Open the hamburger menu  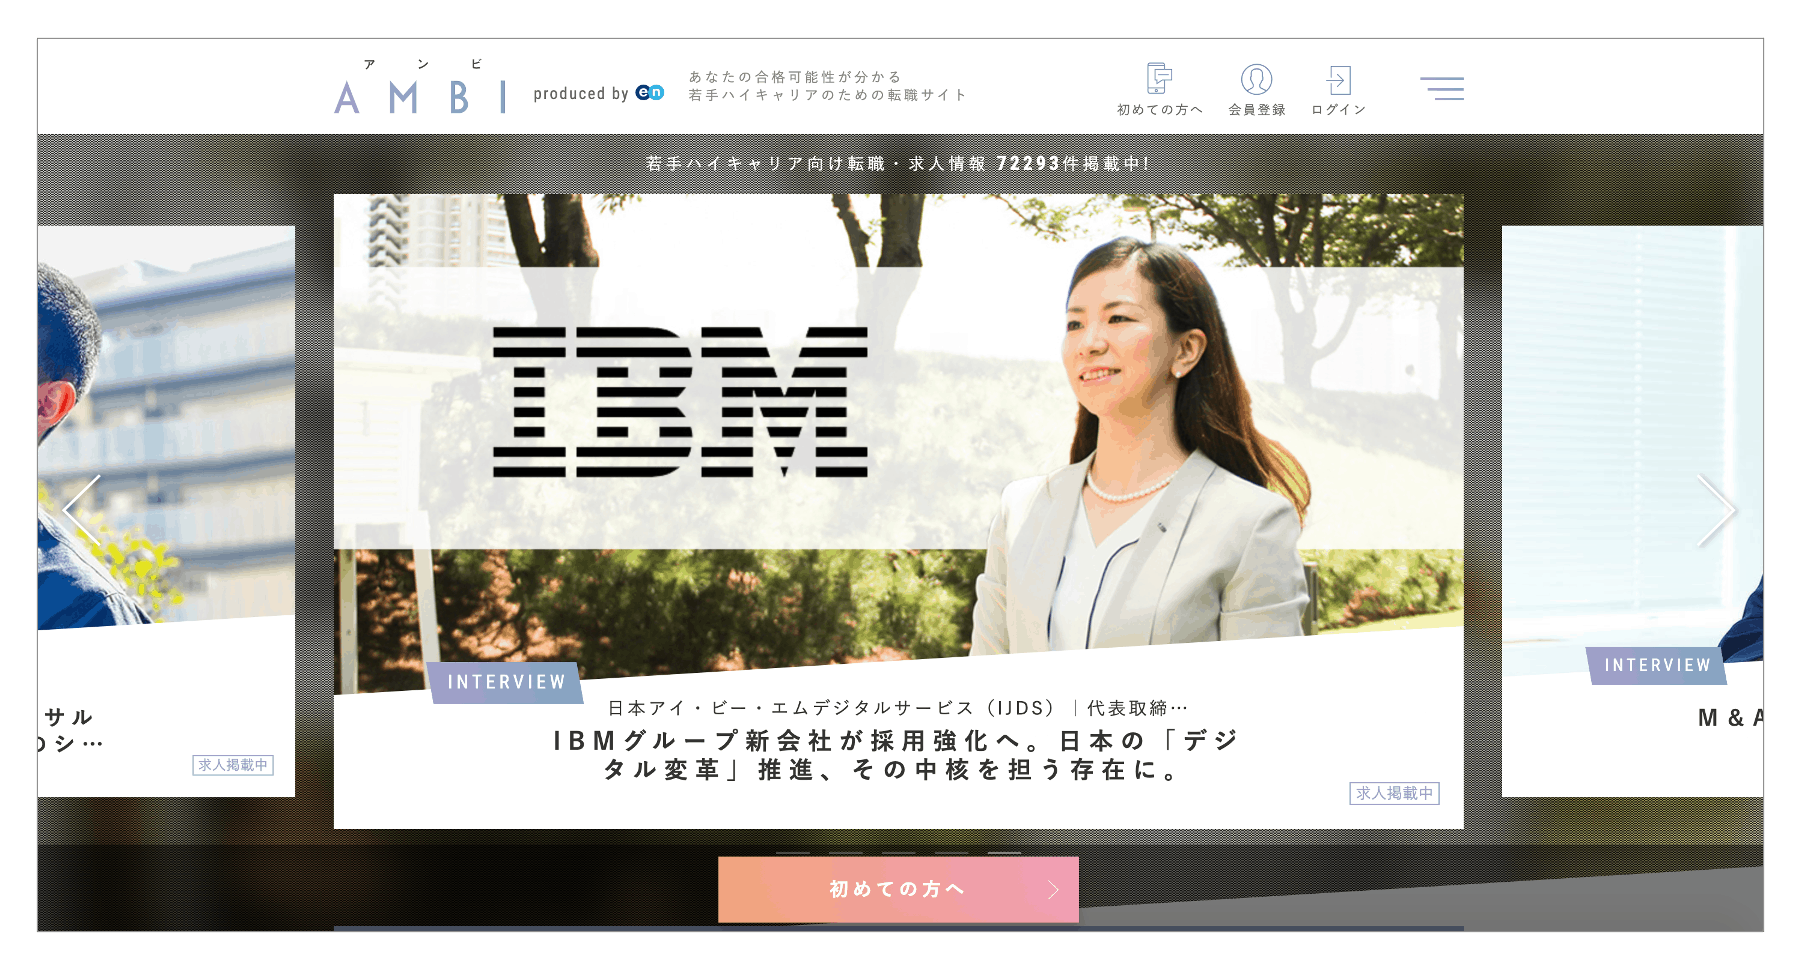(1442, 88)
